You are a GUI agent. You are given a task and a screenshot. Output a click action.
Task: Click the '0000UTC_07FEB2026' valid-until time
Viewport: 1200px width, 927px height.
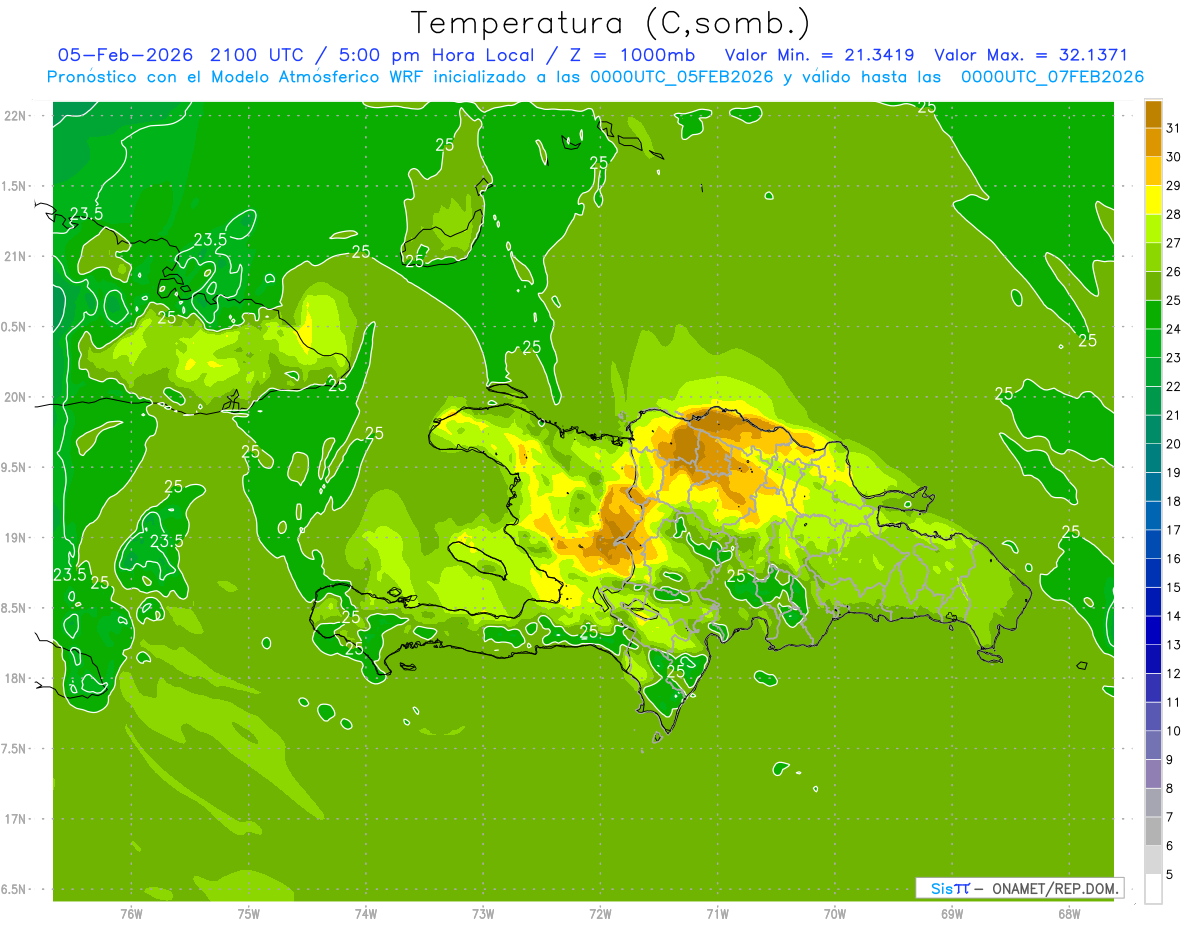tap(1052, 77)
